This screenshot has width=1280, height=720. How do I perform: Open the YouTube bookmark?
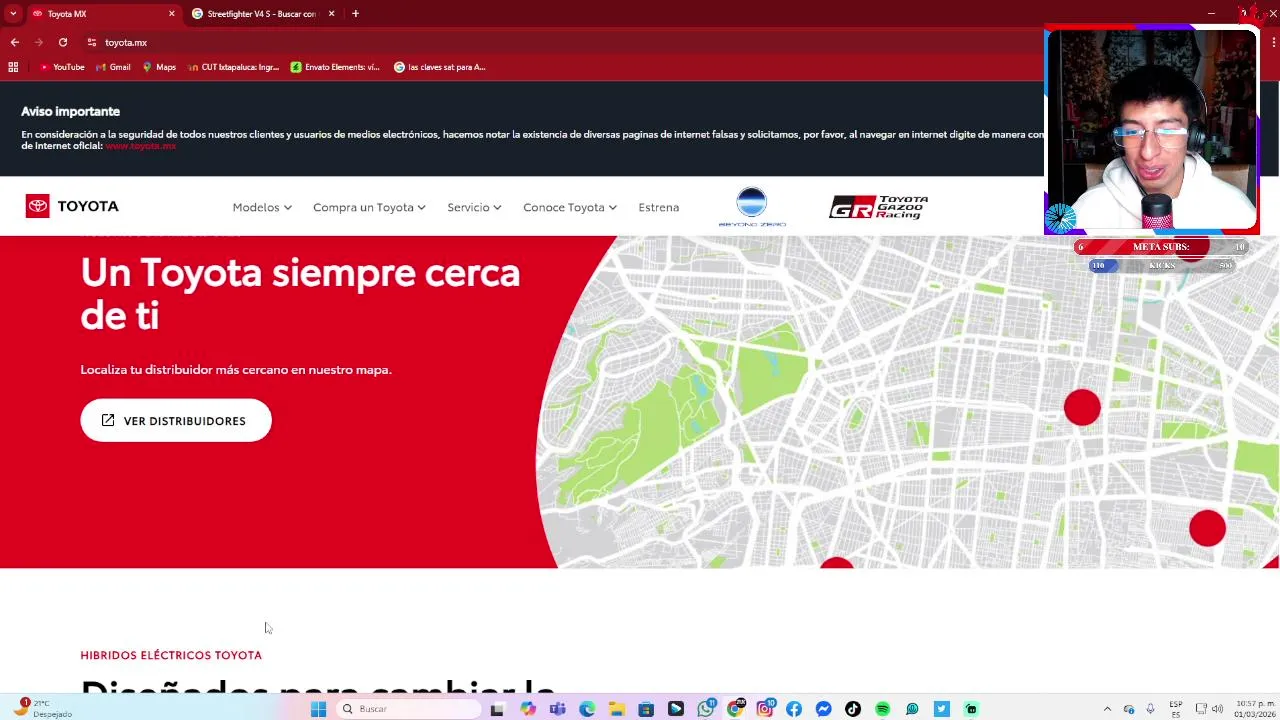pyautogui.click(x=62, y=67)
